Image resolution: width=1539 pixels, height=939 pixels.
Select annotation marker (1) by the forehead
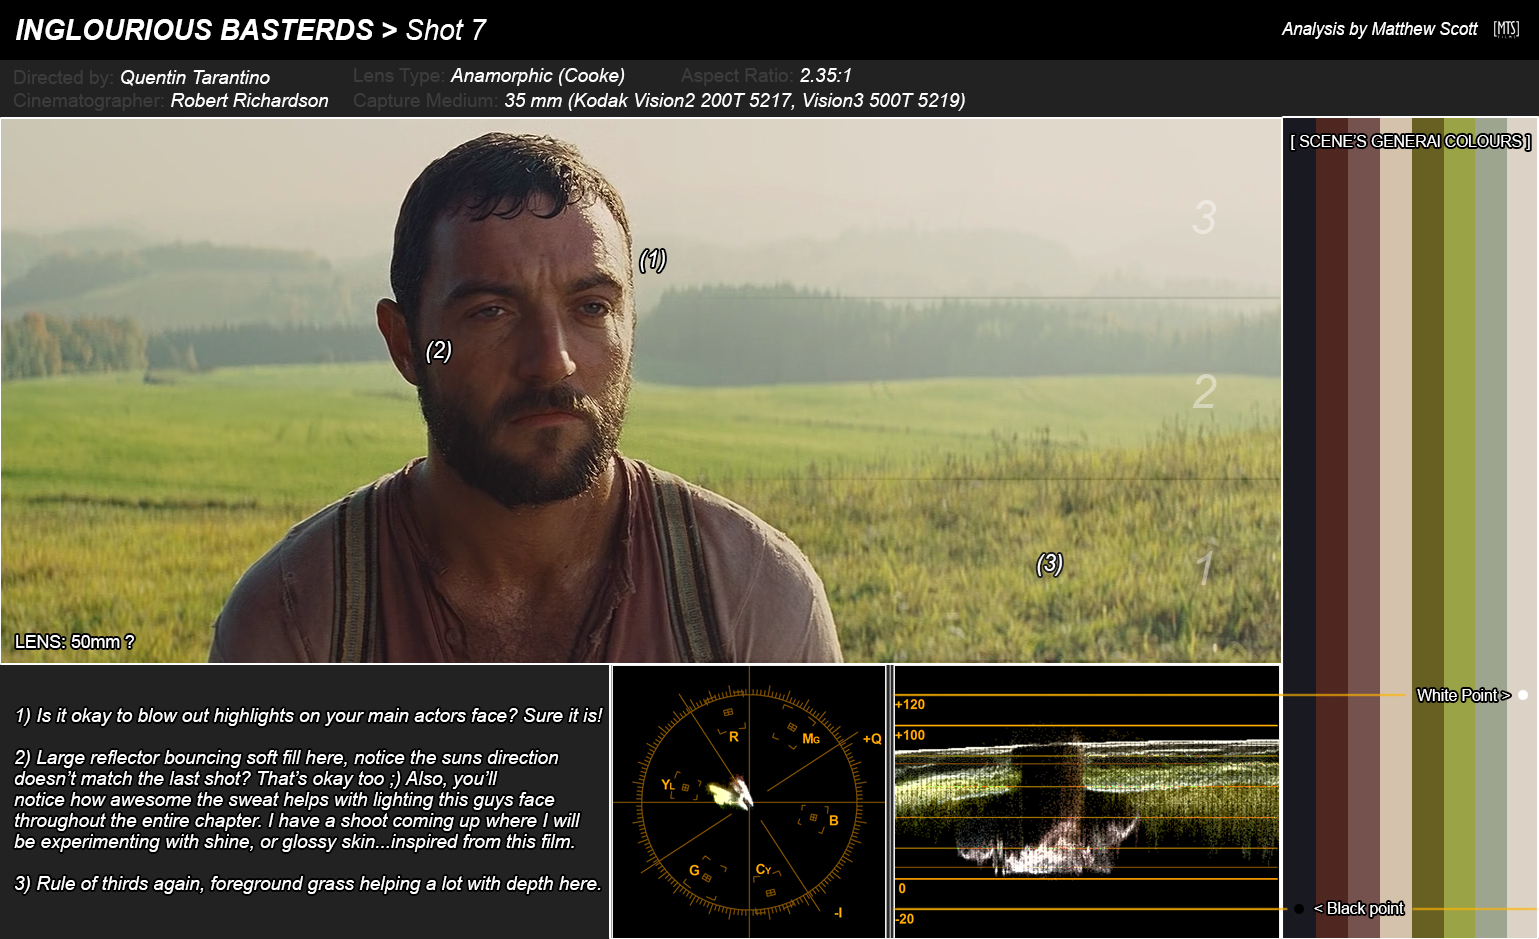pos(653,260)
